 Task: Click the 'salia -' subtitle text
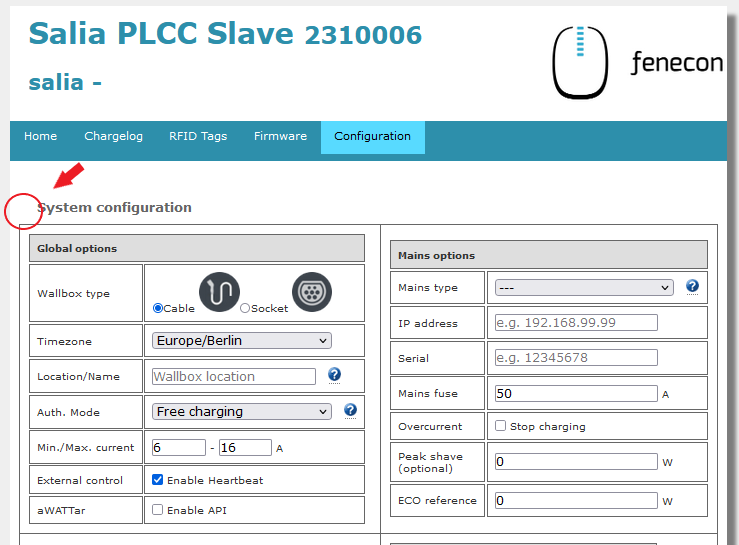click(65, 83)
